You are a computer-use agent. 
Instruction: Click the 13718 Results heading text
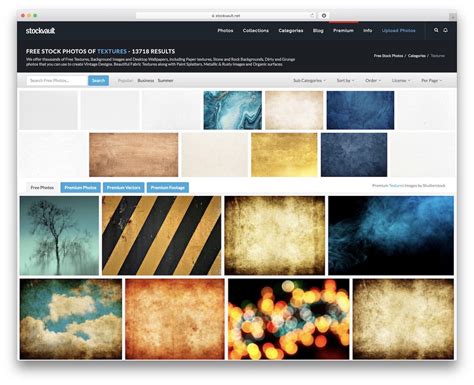click(x=153, y=51)
